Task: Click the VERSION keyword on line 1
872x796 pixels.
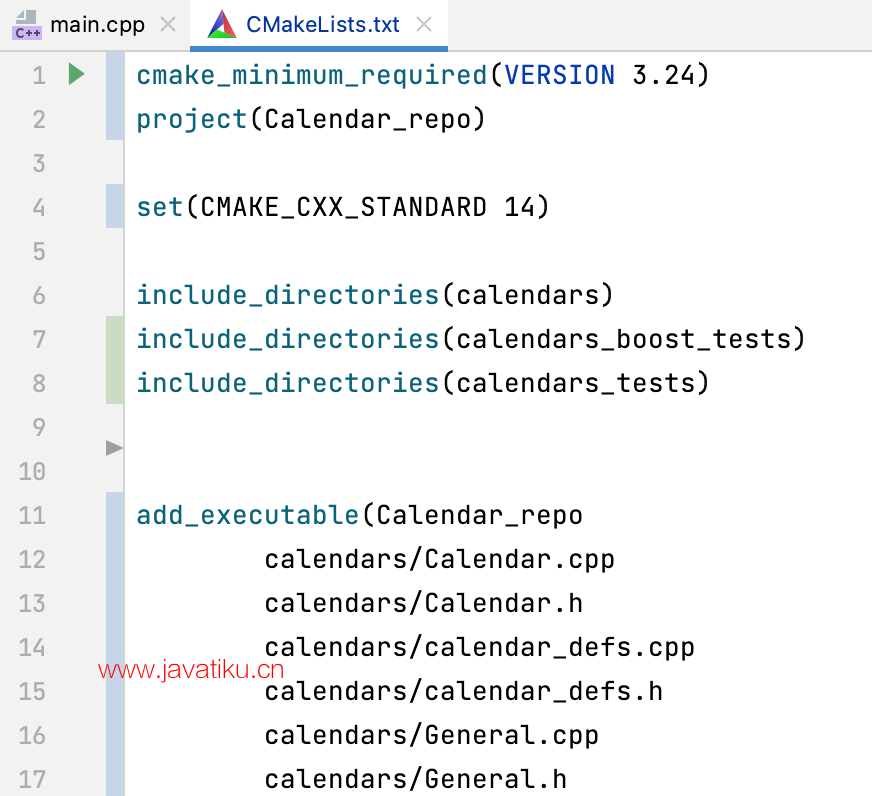Action: click(x=560, y=75)
